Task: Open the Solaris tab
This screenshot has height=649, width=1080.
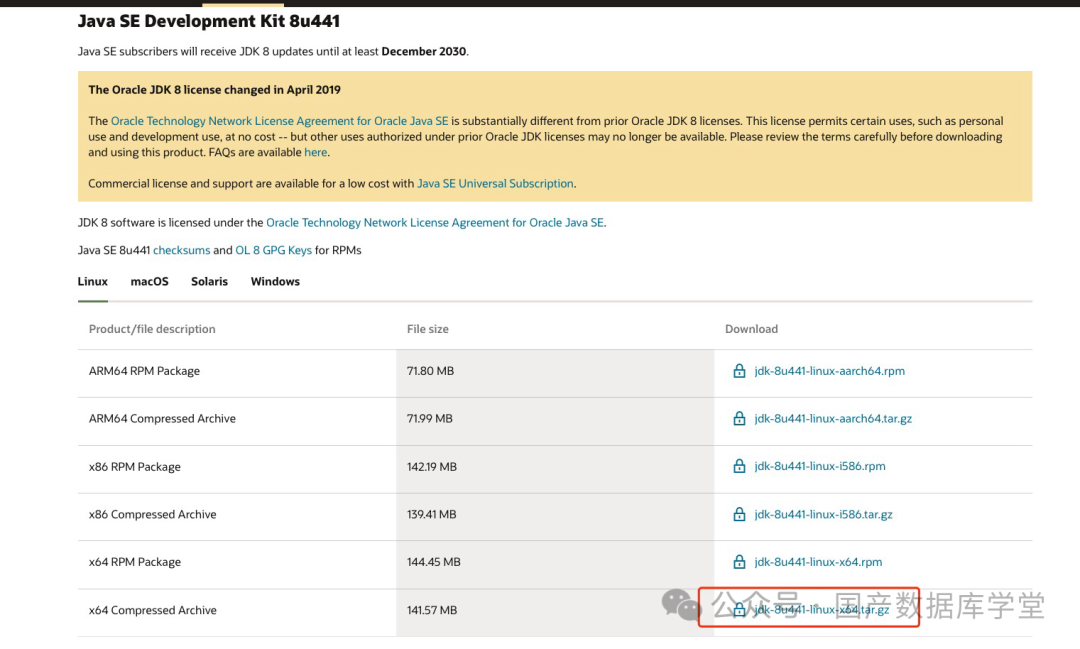Action: coord(209,281)
